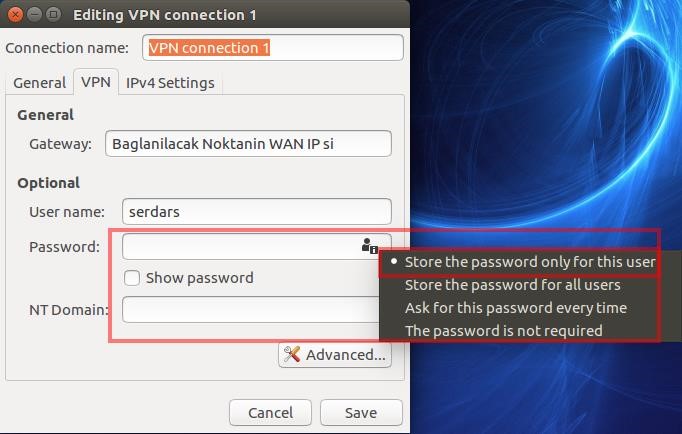682x434 pixels.
Task: Click into the User name field
Action: point(256,212)
